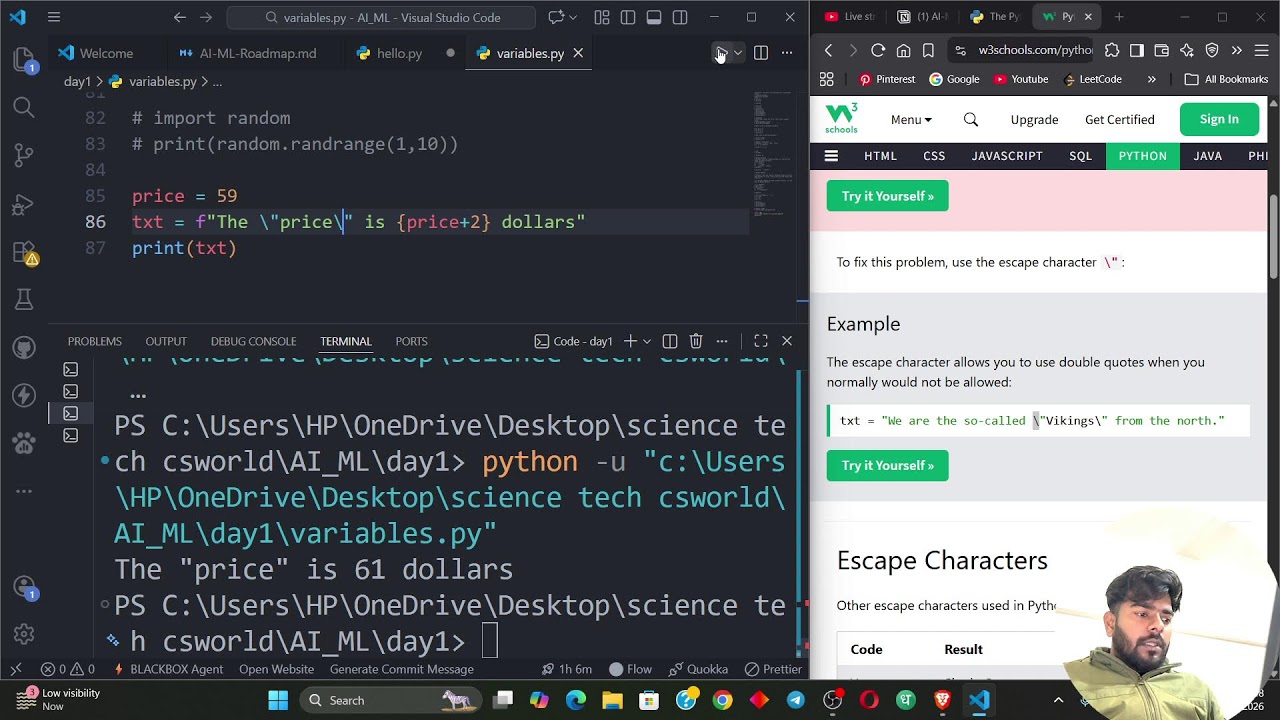Open Customize Layout in VS Code title bar
Image resolution: width=1280 pixels, height=720 pixels.
[x=602, y=17]
